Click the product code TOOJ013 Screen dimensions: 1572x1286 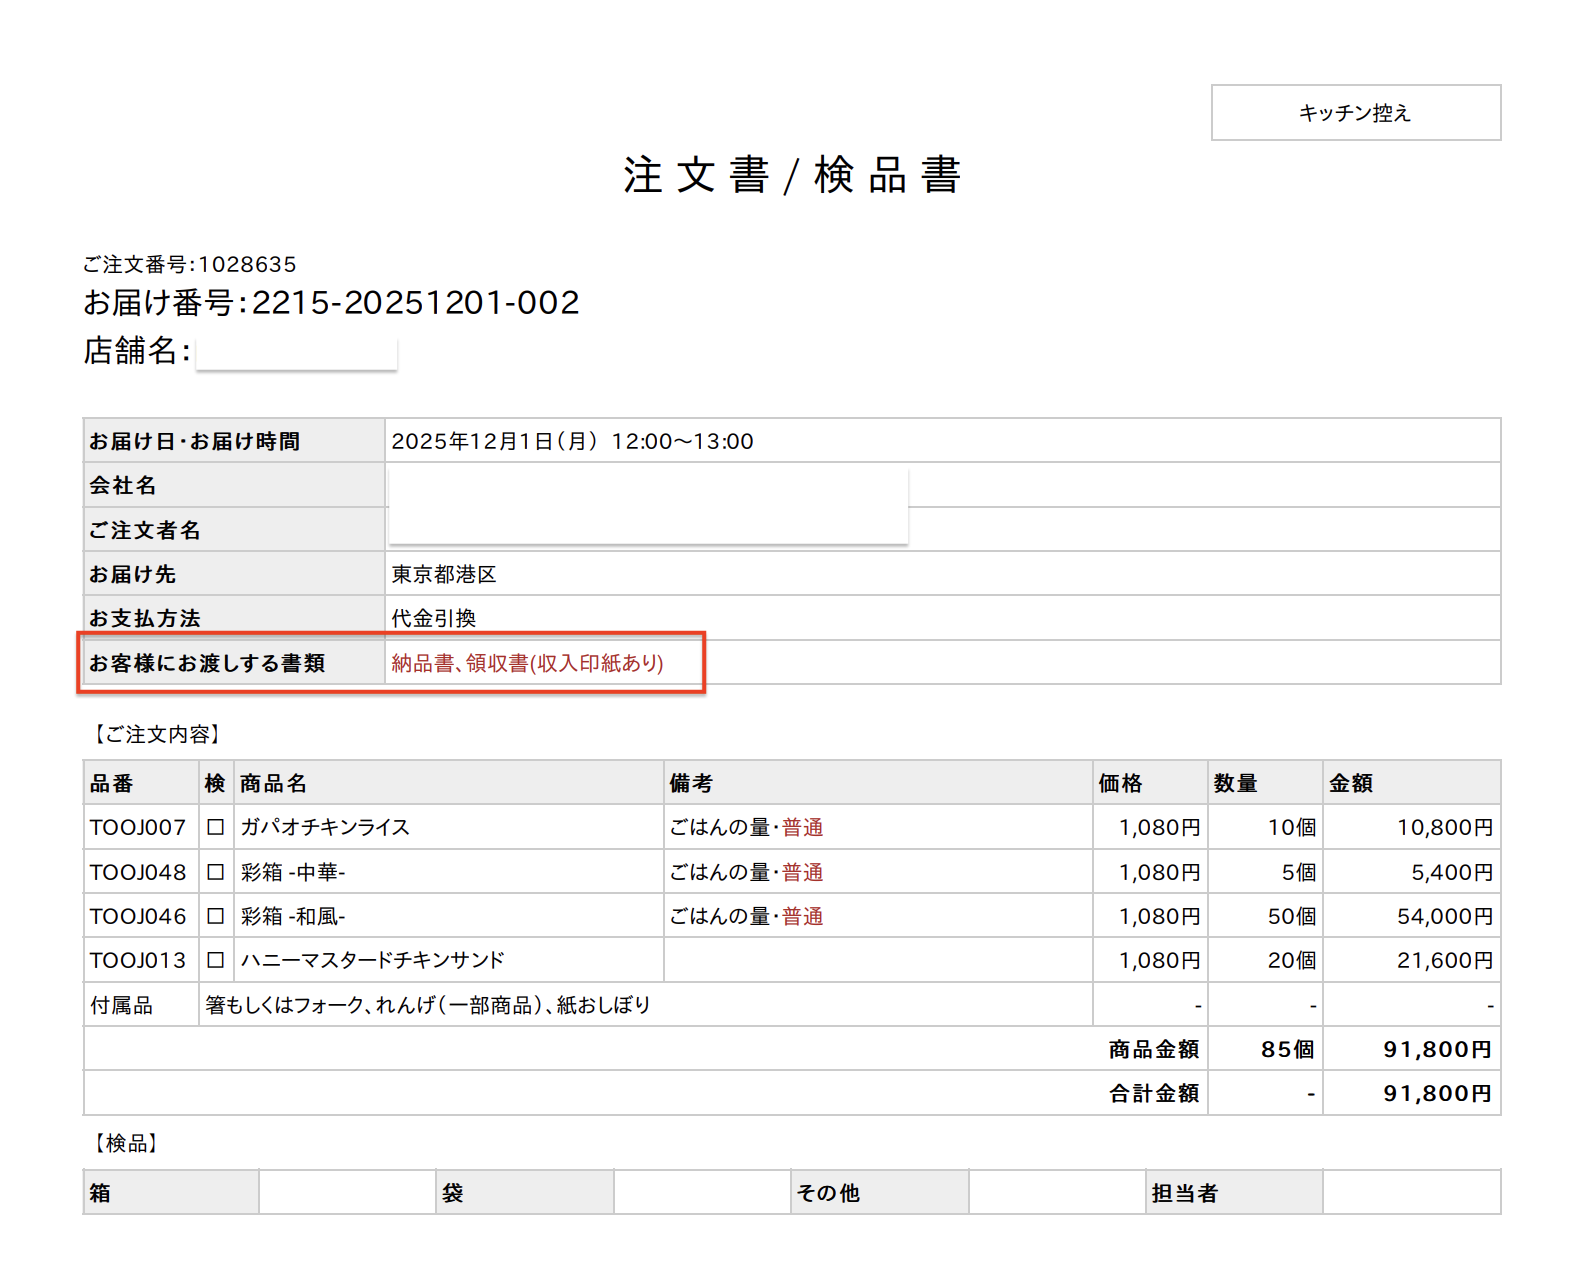[138, 960]
